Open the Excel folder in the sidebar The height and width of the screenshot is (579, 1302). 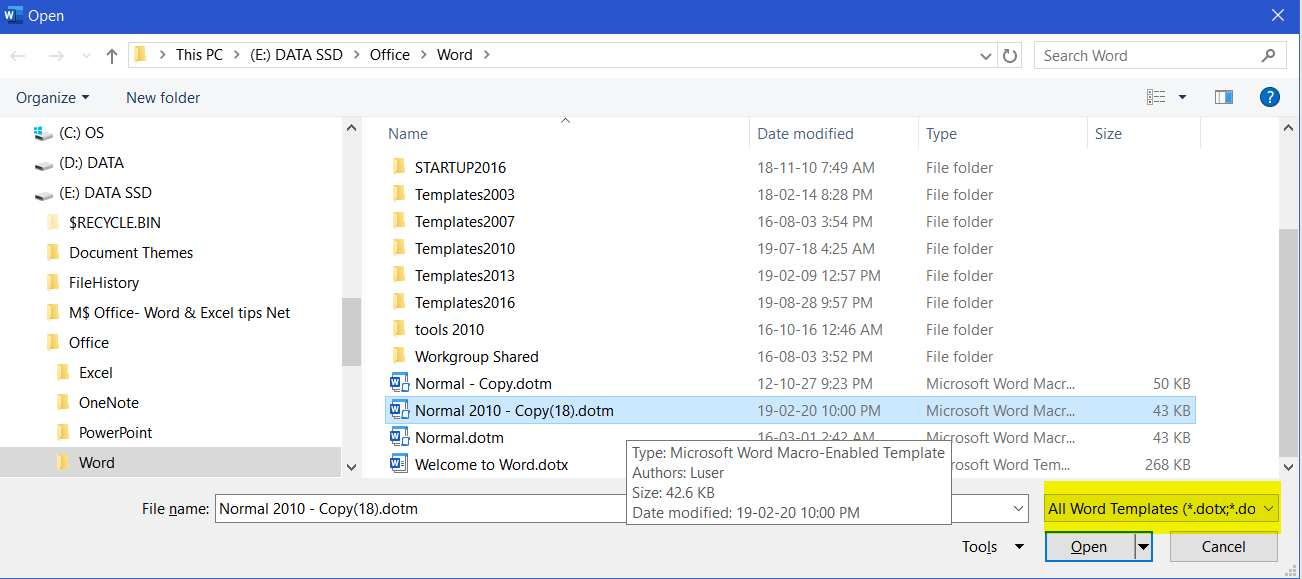pos(95,372)
